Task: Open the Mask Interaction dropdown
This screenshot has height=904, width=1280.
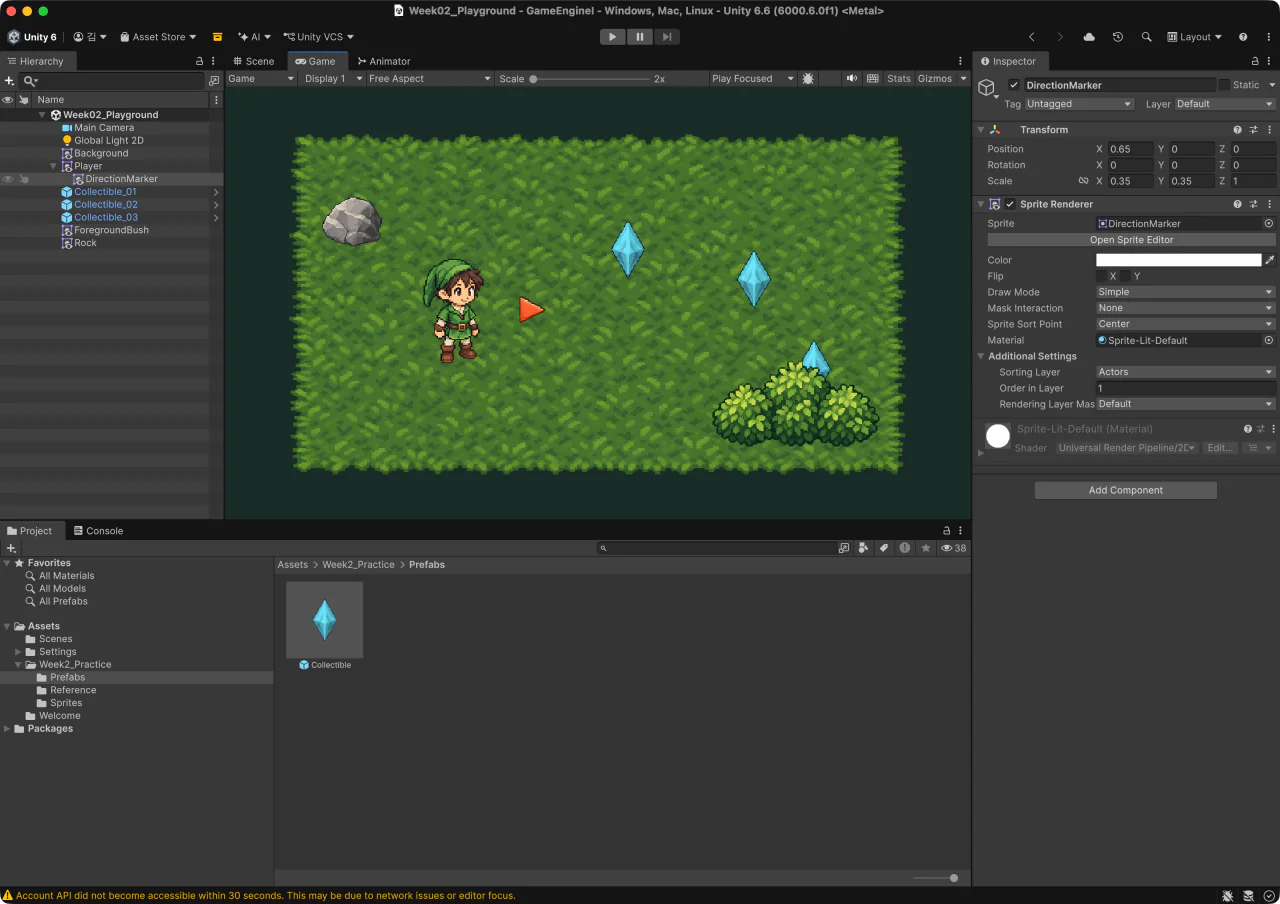Action: [1186, 308]
